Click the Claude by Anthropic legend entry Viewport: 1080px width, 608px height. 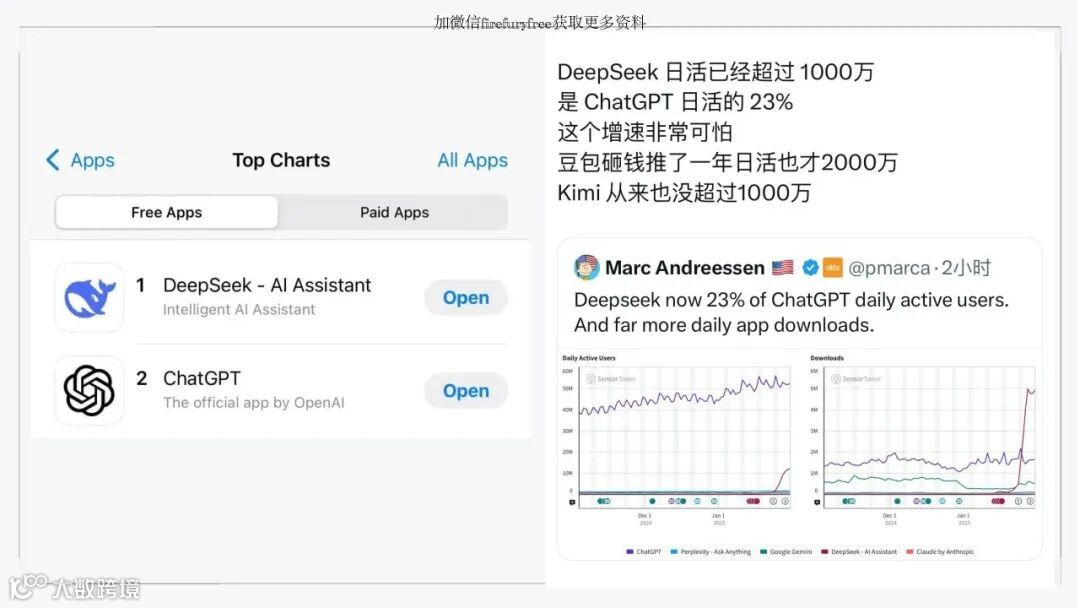point(940,552)
